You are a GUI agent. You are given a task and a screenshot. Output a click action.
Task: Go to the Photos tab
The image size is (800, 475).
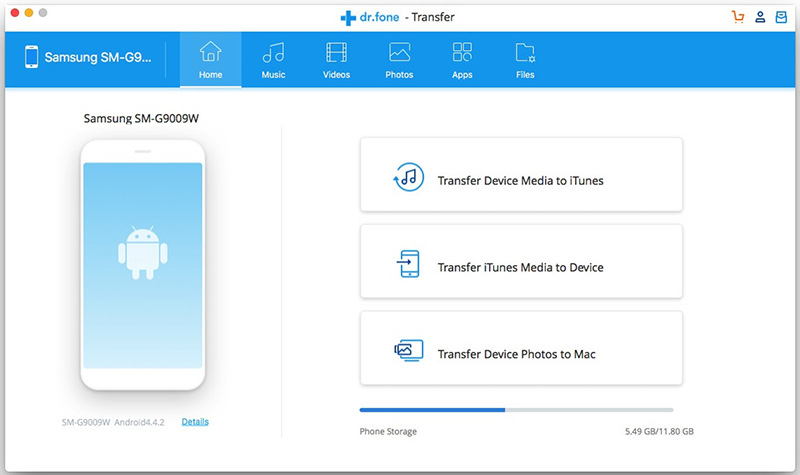point(399,60)
